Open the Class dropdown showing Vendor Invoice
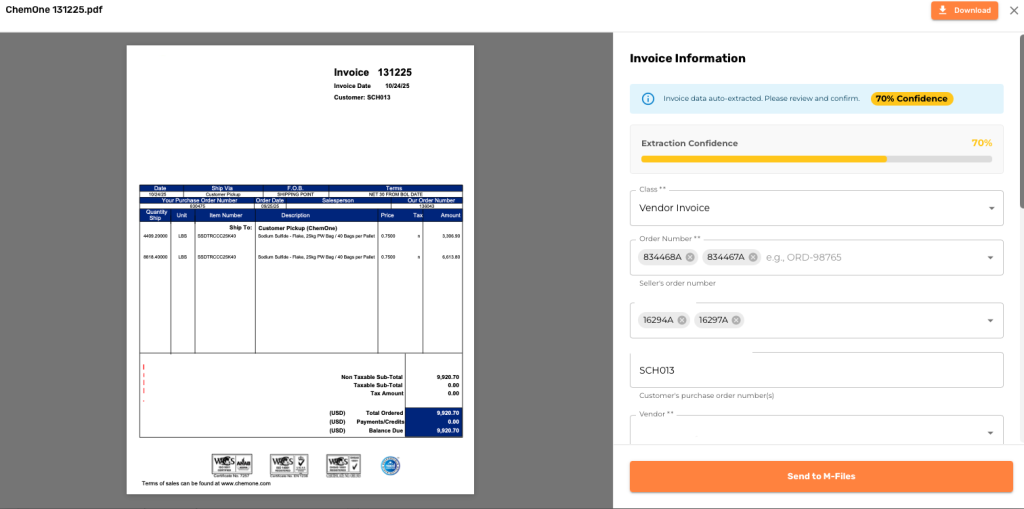Viewport: 1024px width, 509px height. [990, 208]
